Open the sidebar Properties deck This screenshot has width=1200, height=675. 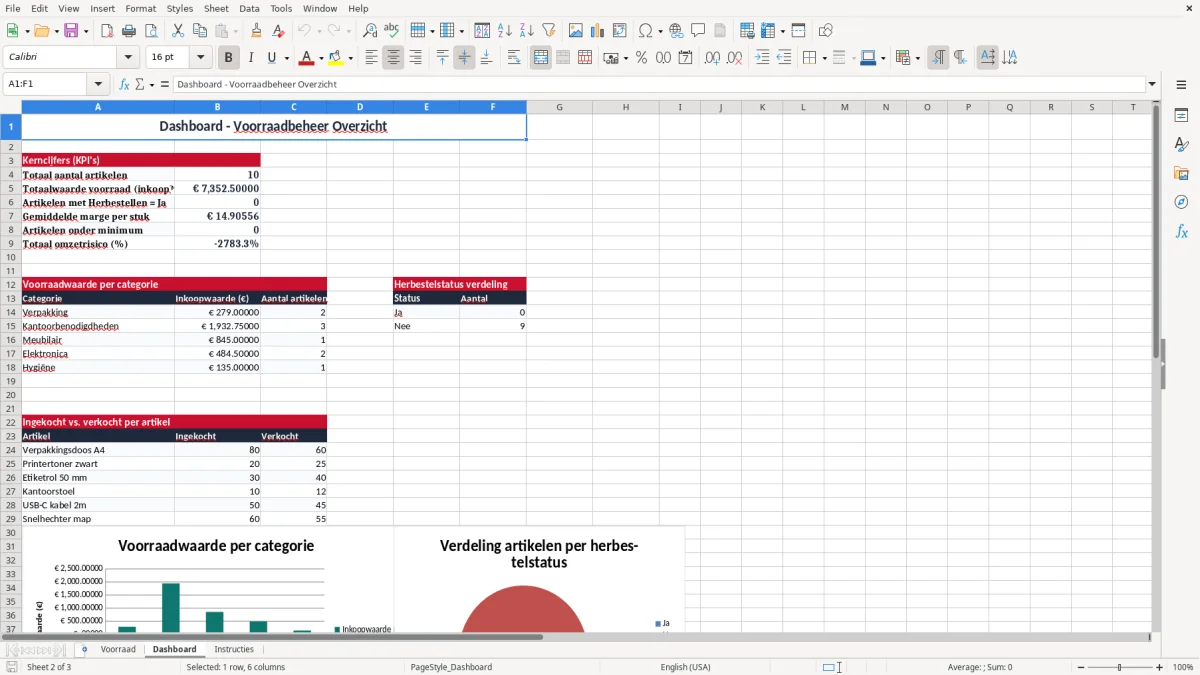click(x=1181, y=116)
